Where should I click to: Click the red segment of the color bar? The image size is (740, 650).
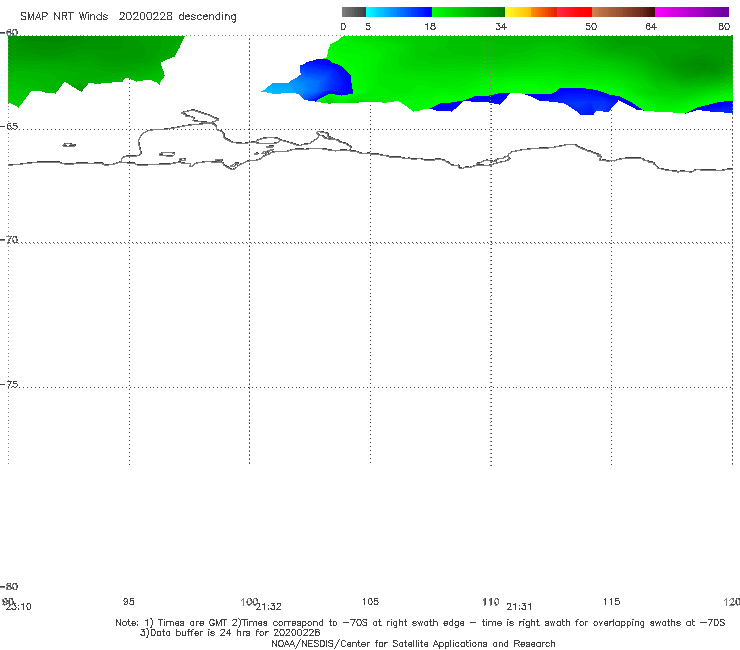[574, 12]
